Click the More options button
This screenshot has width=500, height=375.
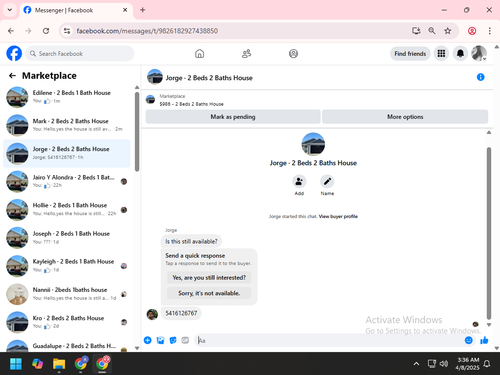click(405, 117)
